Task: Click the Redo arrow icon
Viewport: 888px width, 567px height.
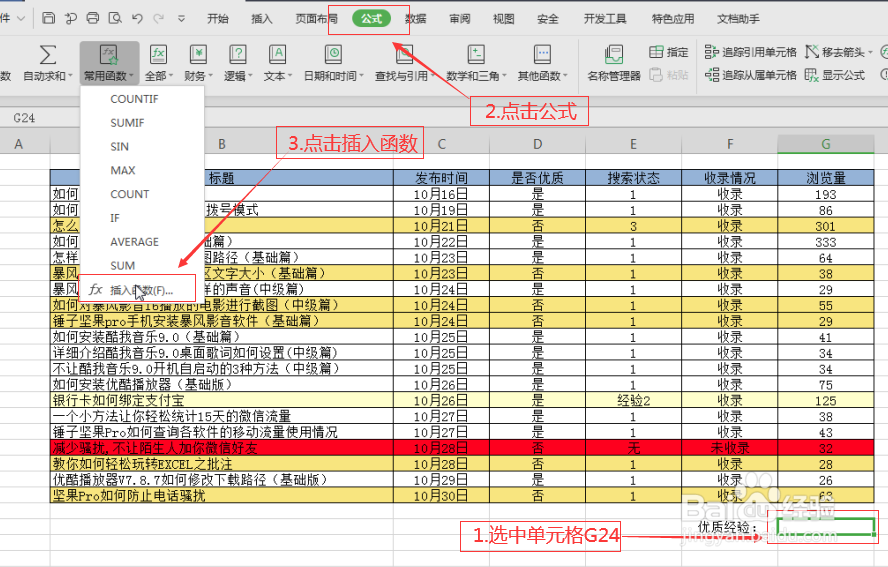Action: coord(159,18)
